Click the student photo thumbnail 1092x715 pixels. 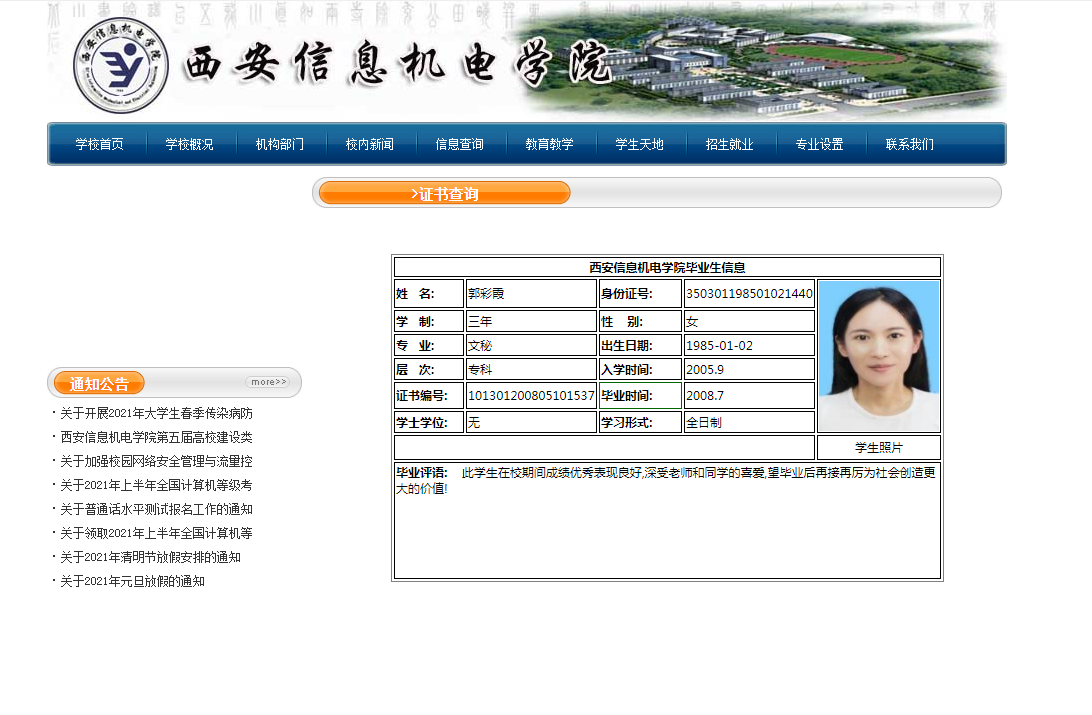pos(879,356)
